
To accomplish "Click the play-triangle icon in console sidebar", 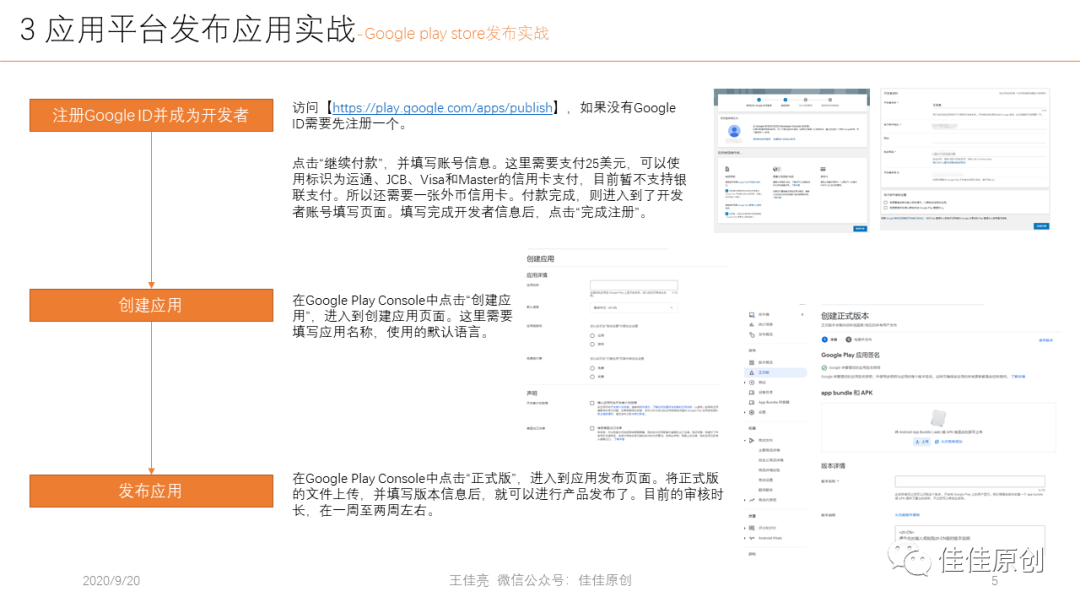I will (751, 440).
